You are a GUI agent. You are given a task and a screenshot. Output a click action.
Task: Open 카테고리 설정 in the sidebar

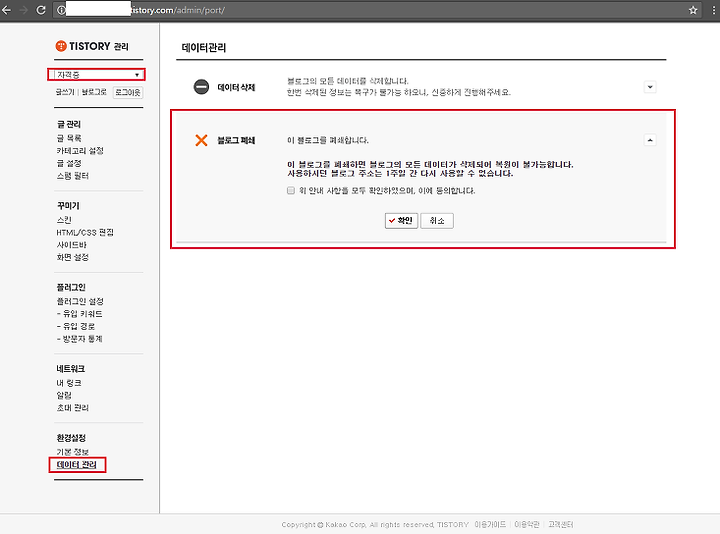[x=80, y=151]
